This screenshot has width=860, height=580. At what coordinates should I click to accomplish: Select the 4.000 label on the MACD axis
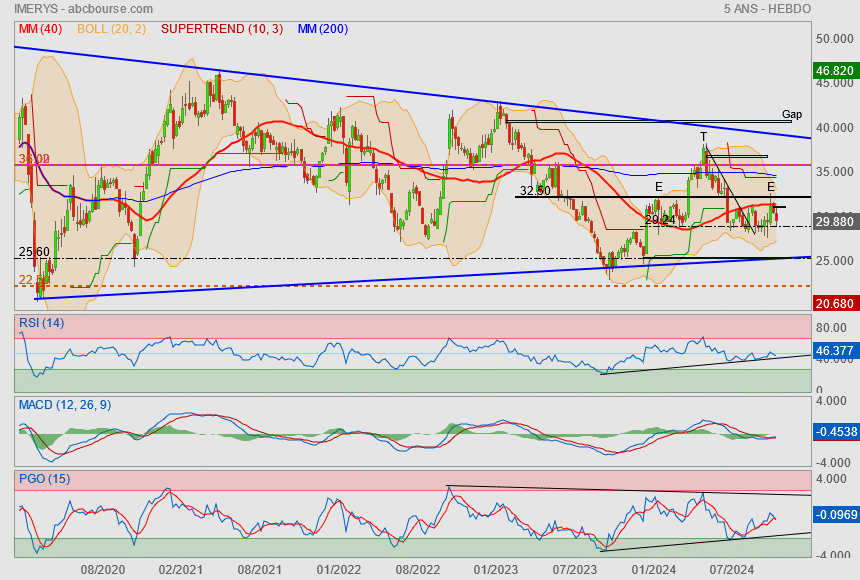point(831,401)
